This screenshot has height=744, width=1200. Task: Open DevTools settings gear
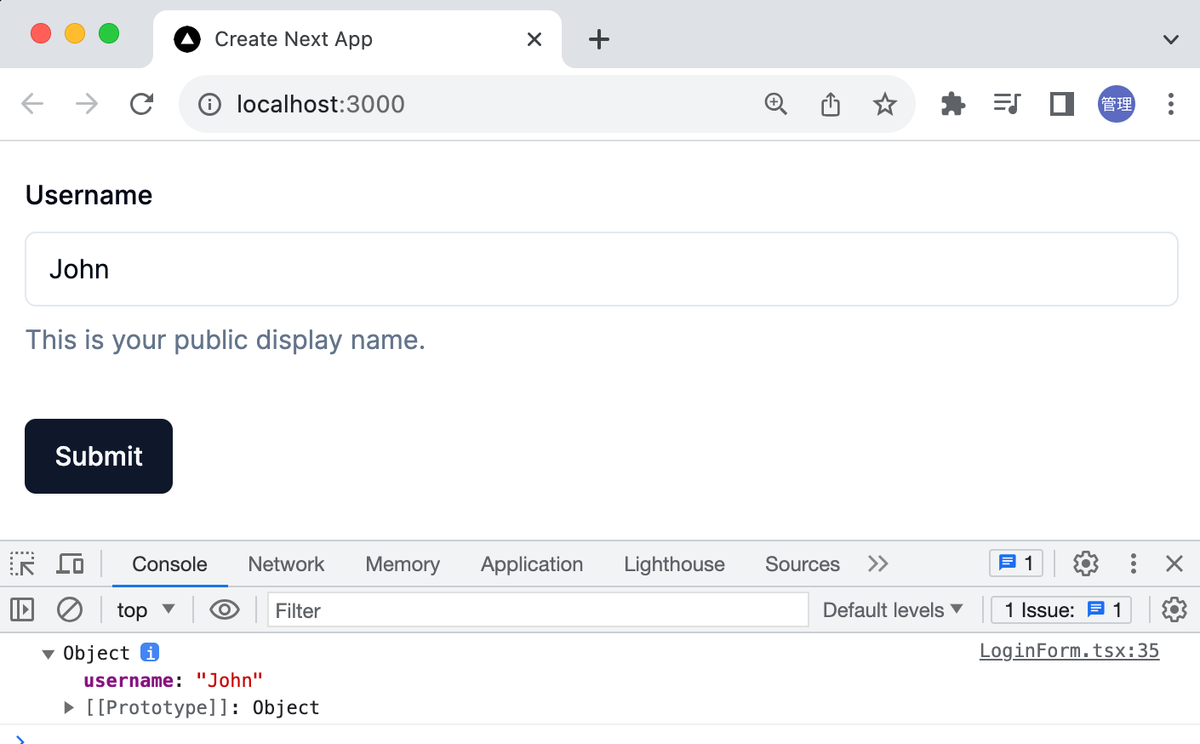tap(1085, 564)
